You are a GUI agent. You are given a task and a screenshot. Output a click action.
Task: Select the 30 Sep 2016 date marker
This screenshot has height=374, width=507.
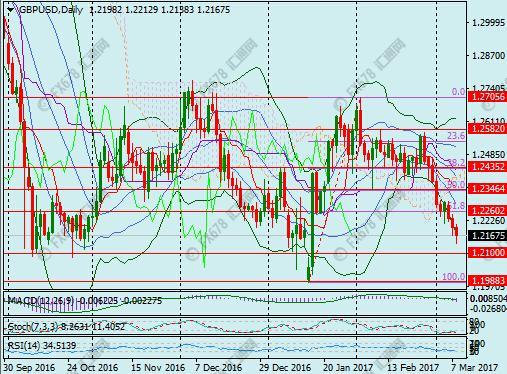[30, 368]
